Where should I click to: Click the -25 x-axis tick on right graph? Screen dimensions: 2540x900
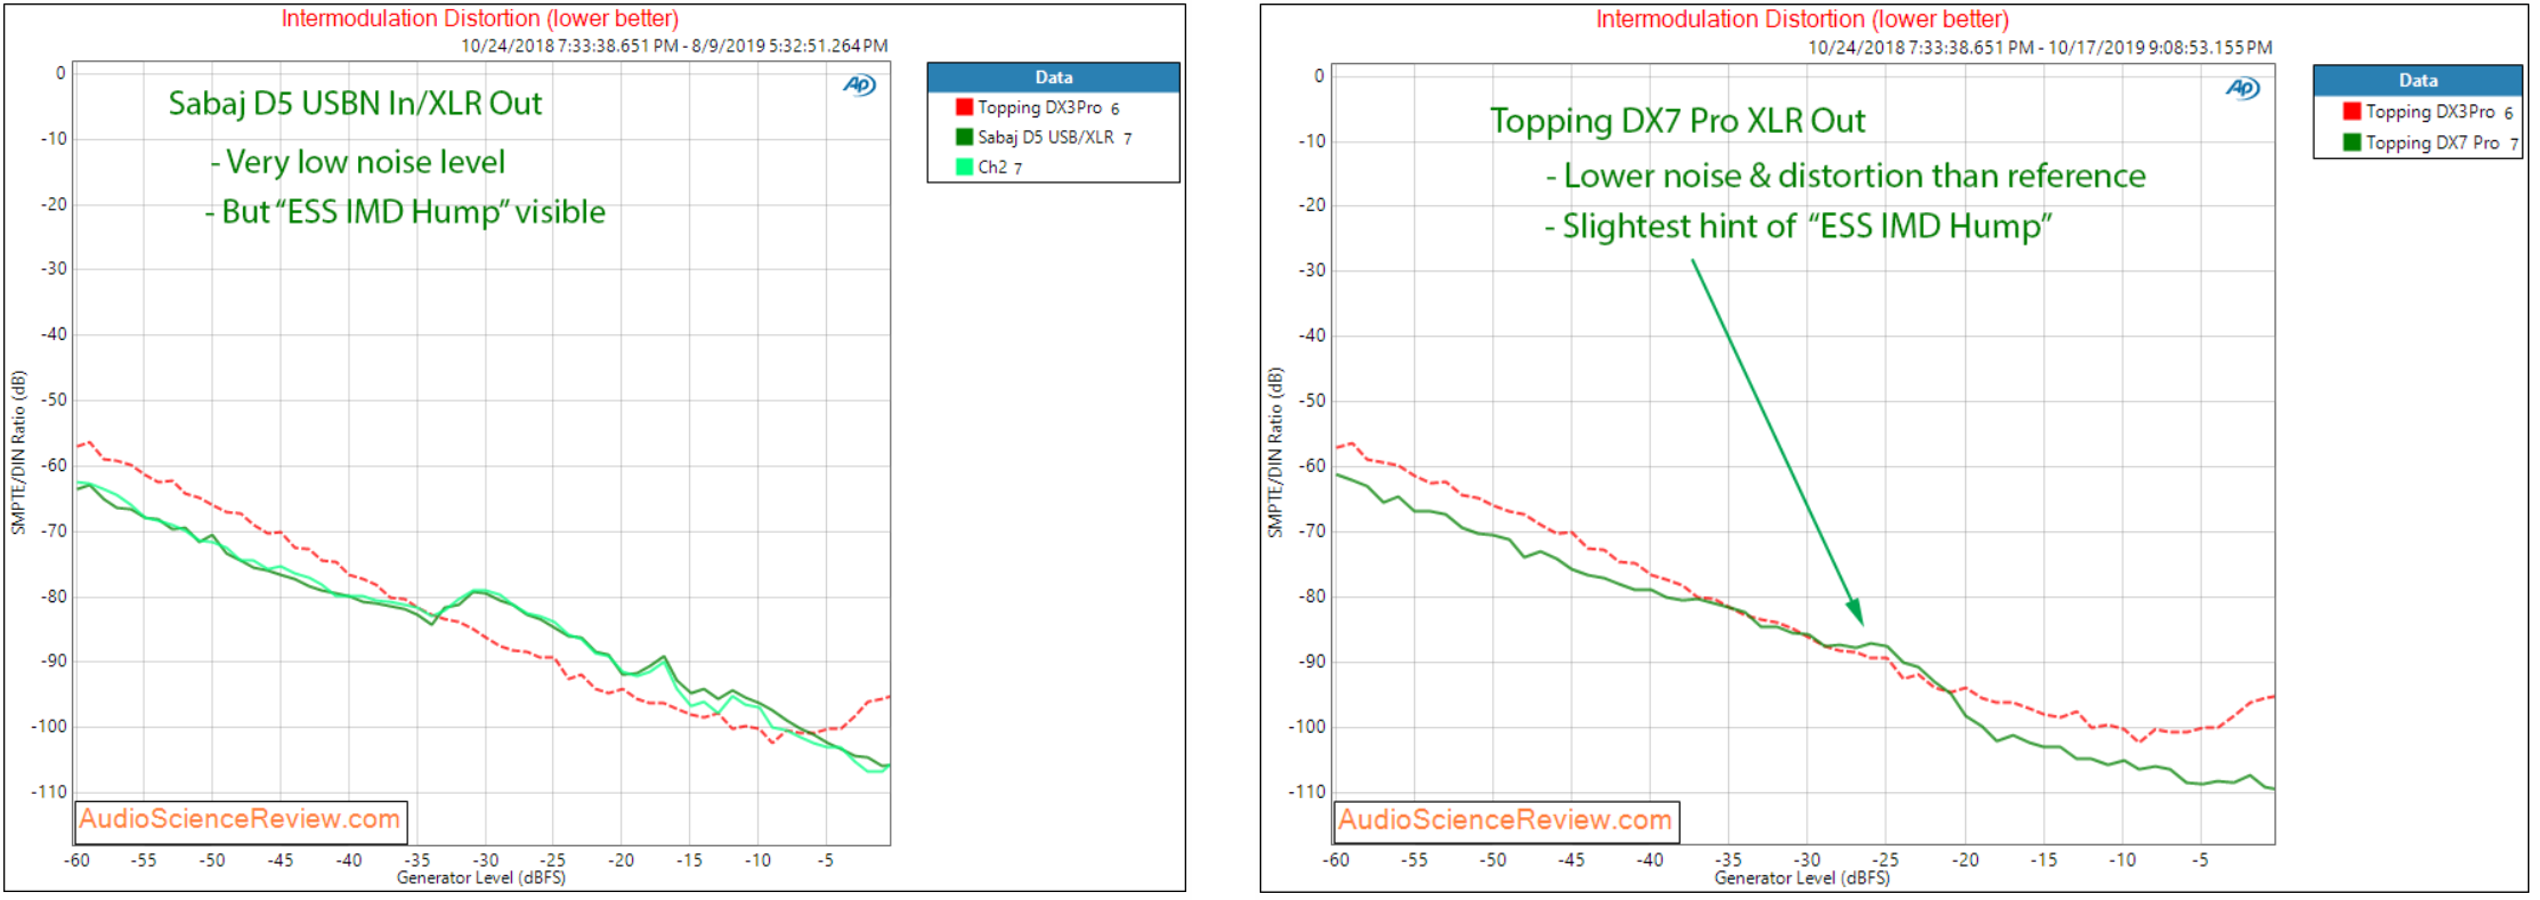[1885, 860]
